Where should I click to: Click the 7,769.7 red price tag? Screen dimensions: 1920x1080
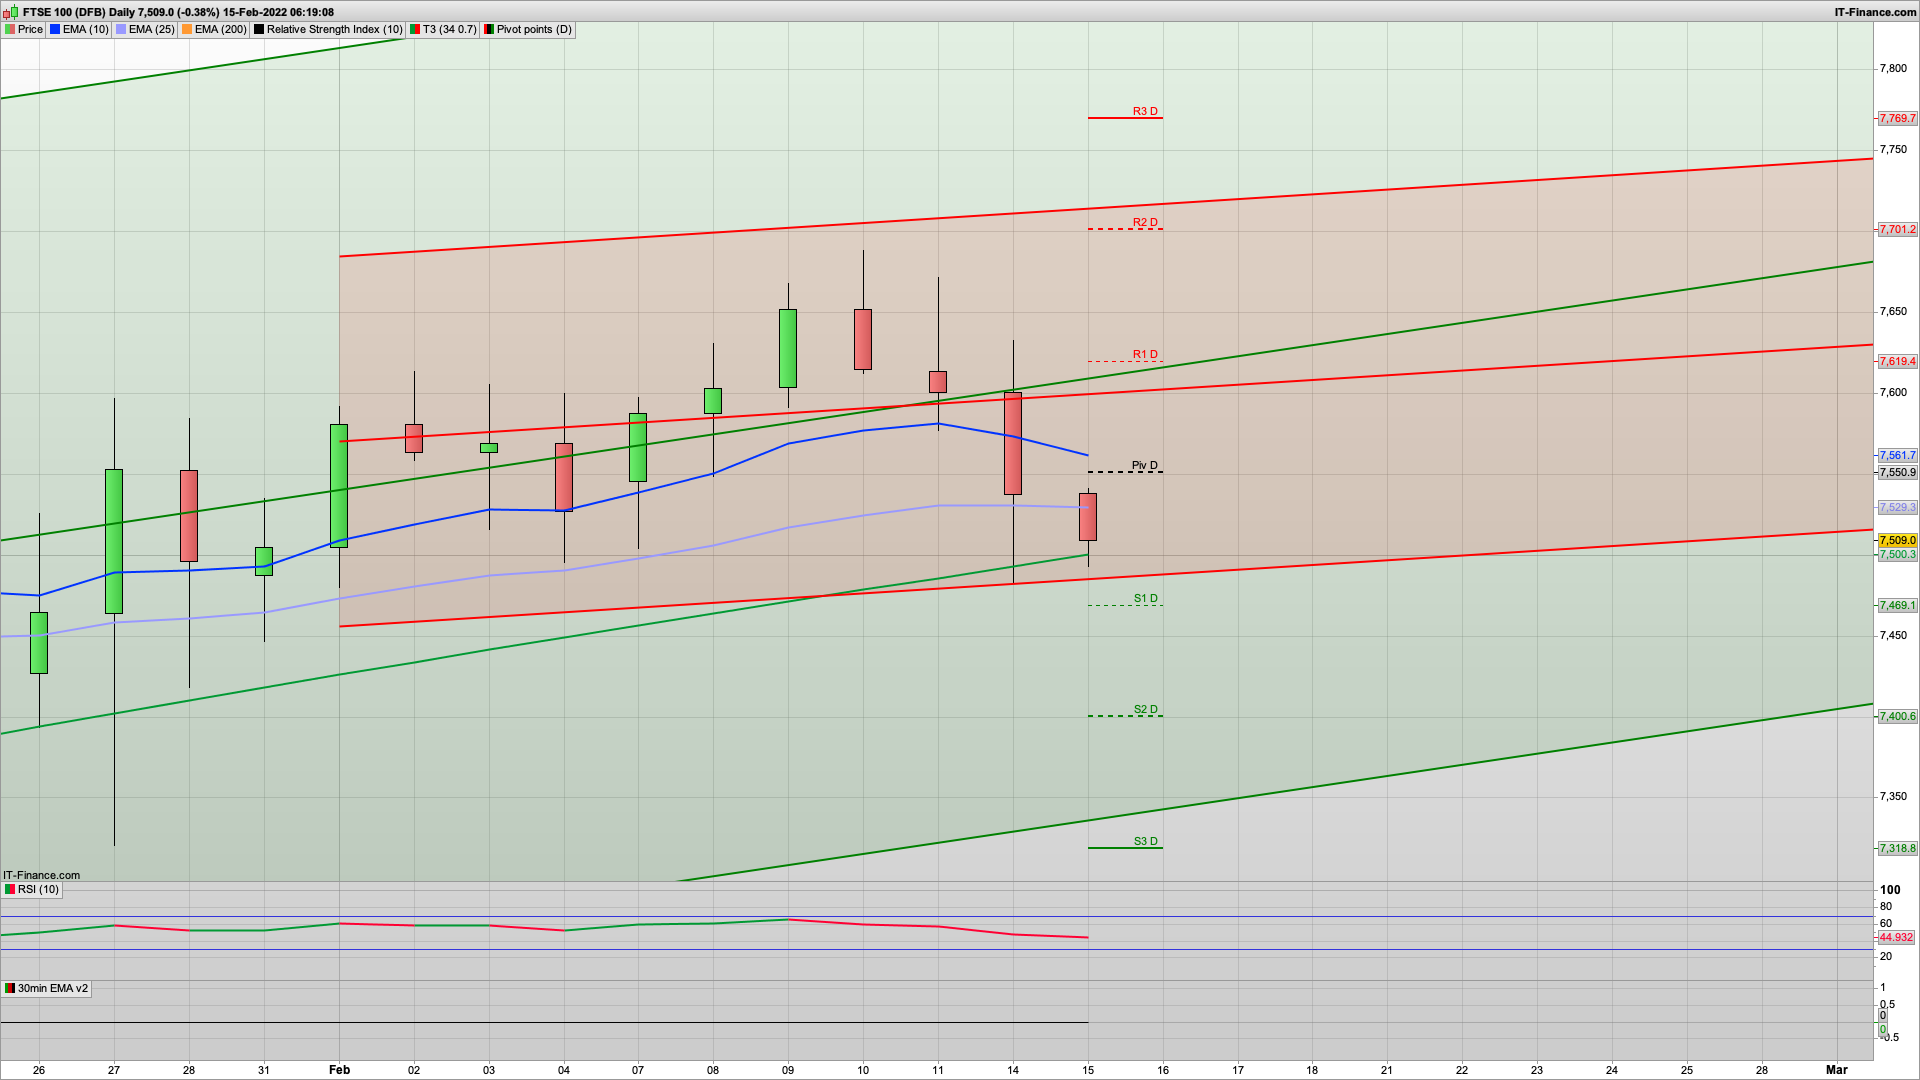coord(1897,118)
